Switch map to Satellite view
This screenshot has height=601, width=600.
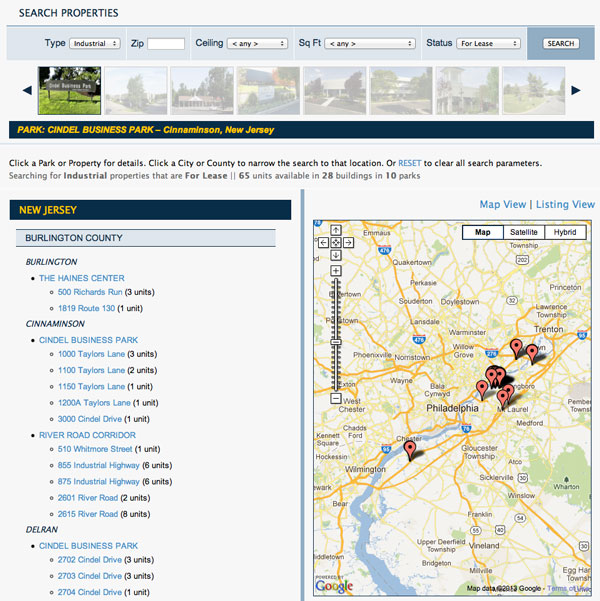click(x=524, y=232)
